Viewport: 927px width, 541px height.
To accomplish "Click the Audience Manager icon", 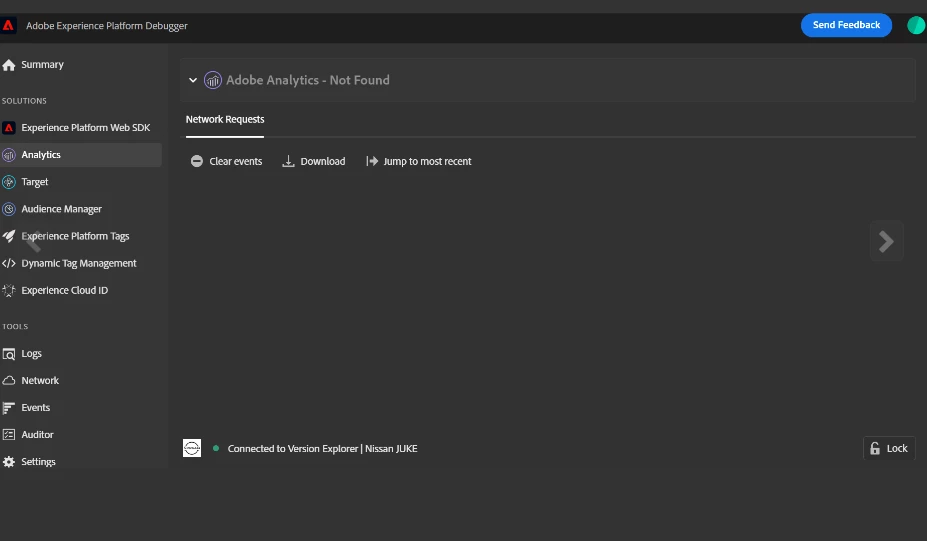I will [x=8, y=209].
